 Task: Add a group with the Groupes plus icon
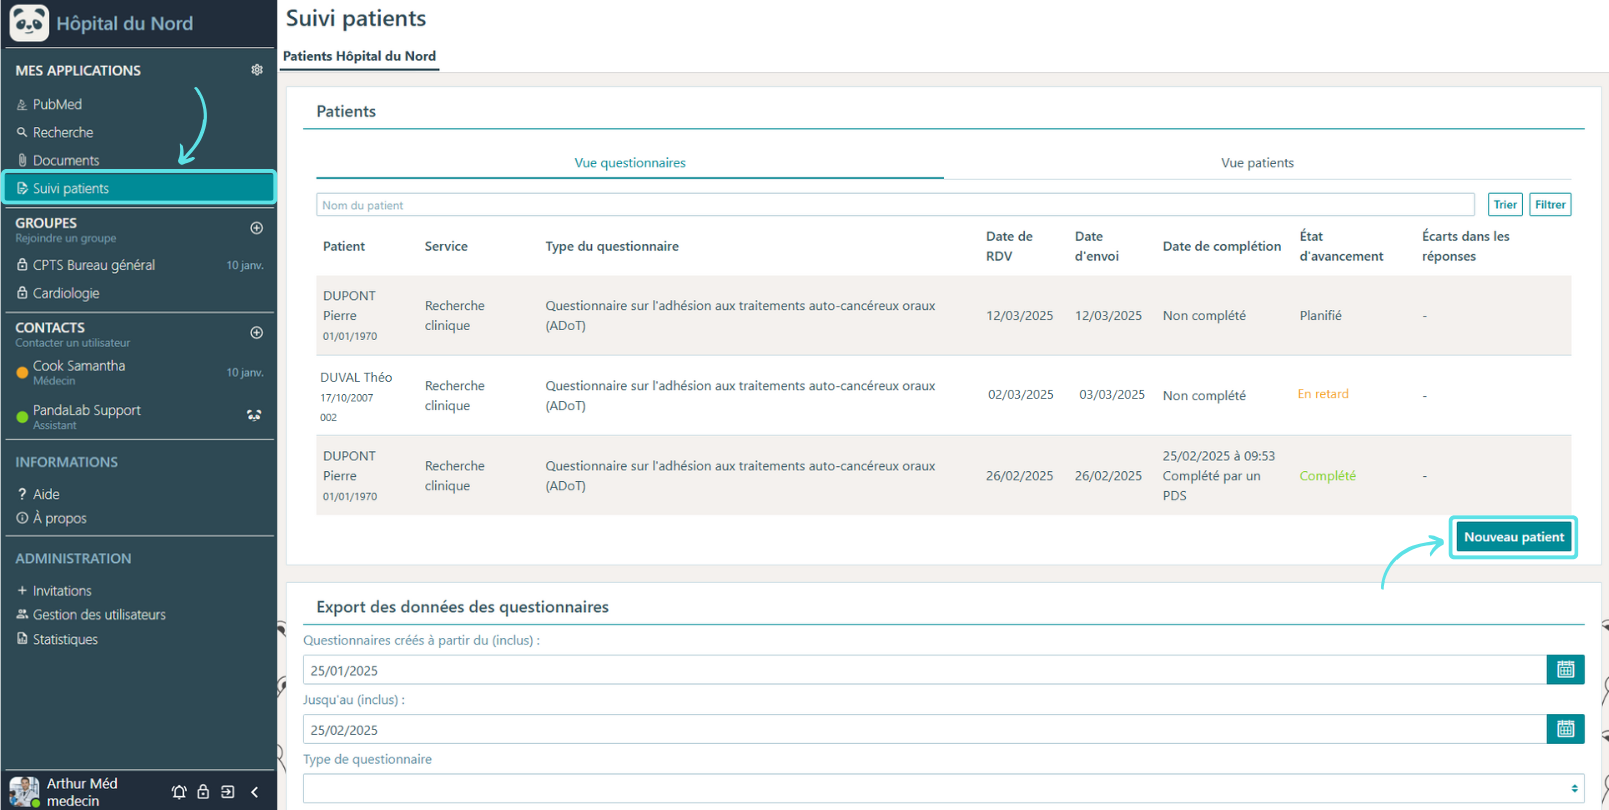tap(257, 228)
